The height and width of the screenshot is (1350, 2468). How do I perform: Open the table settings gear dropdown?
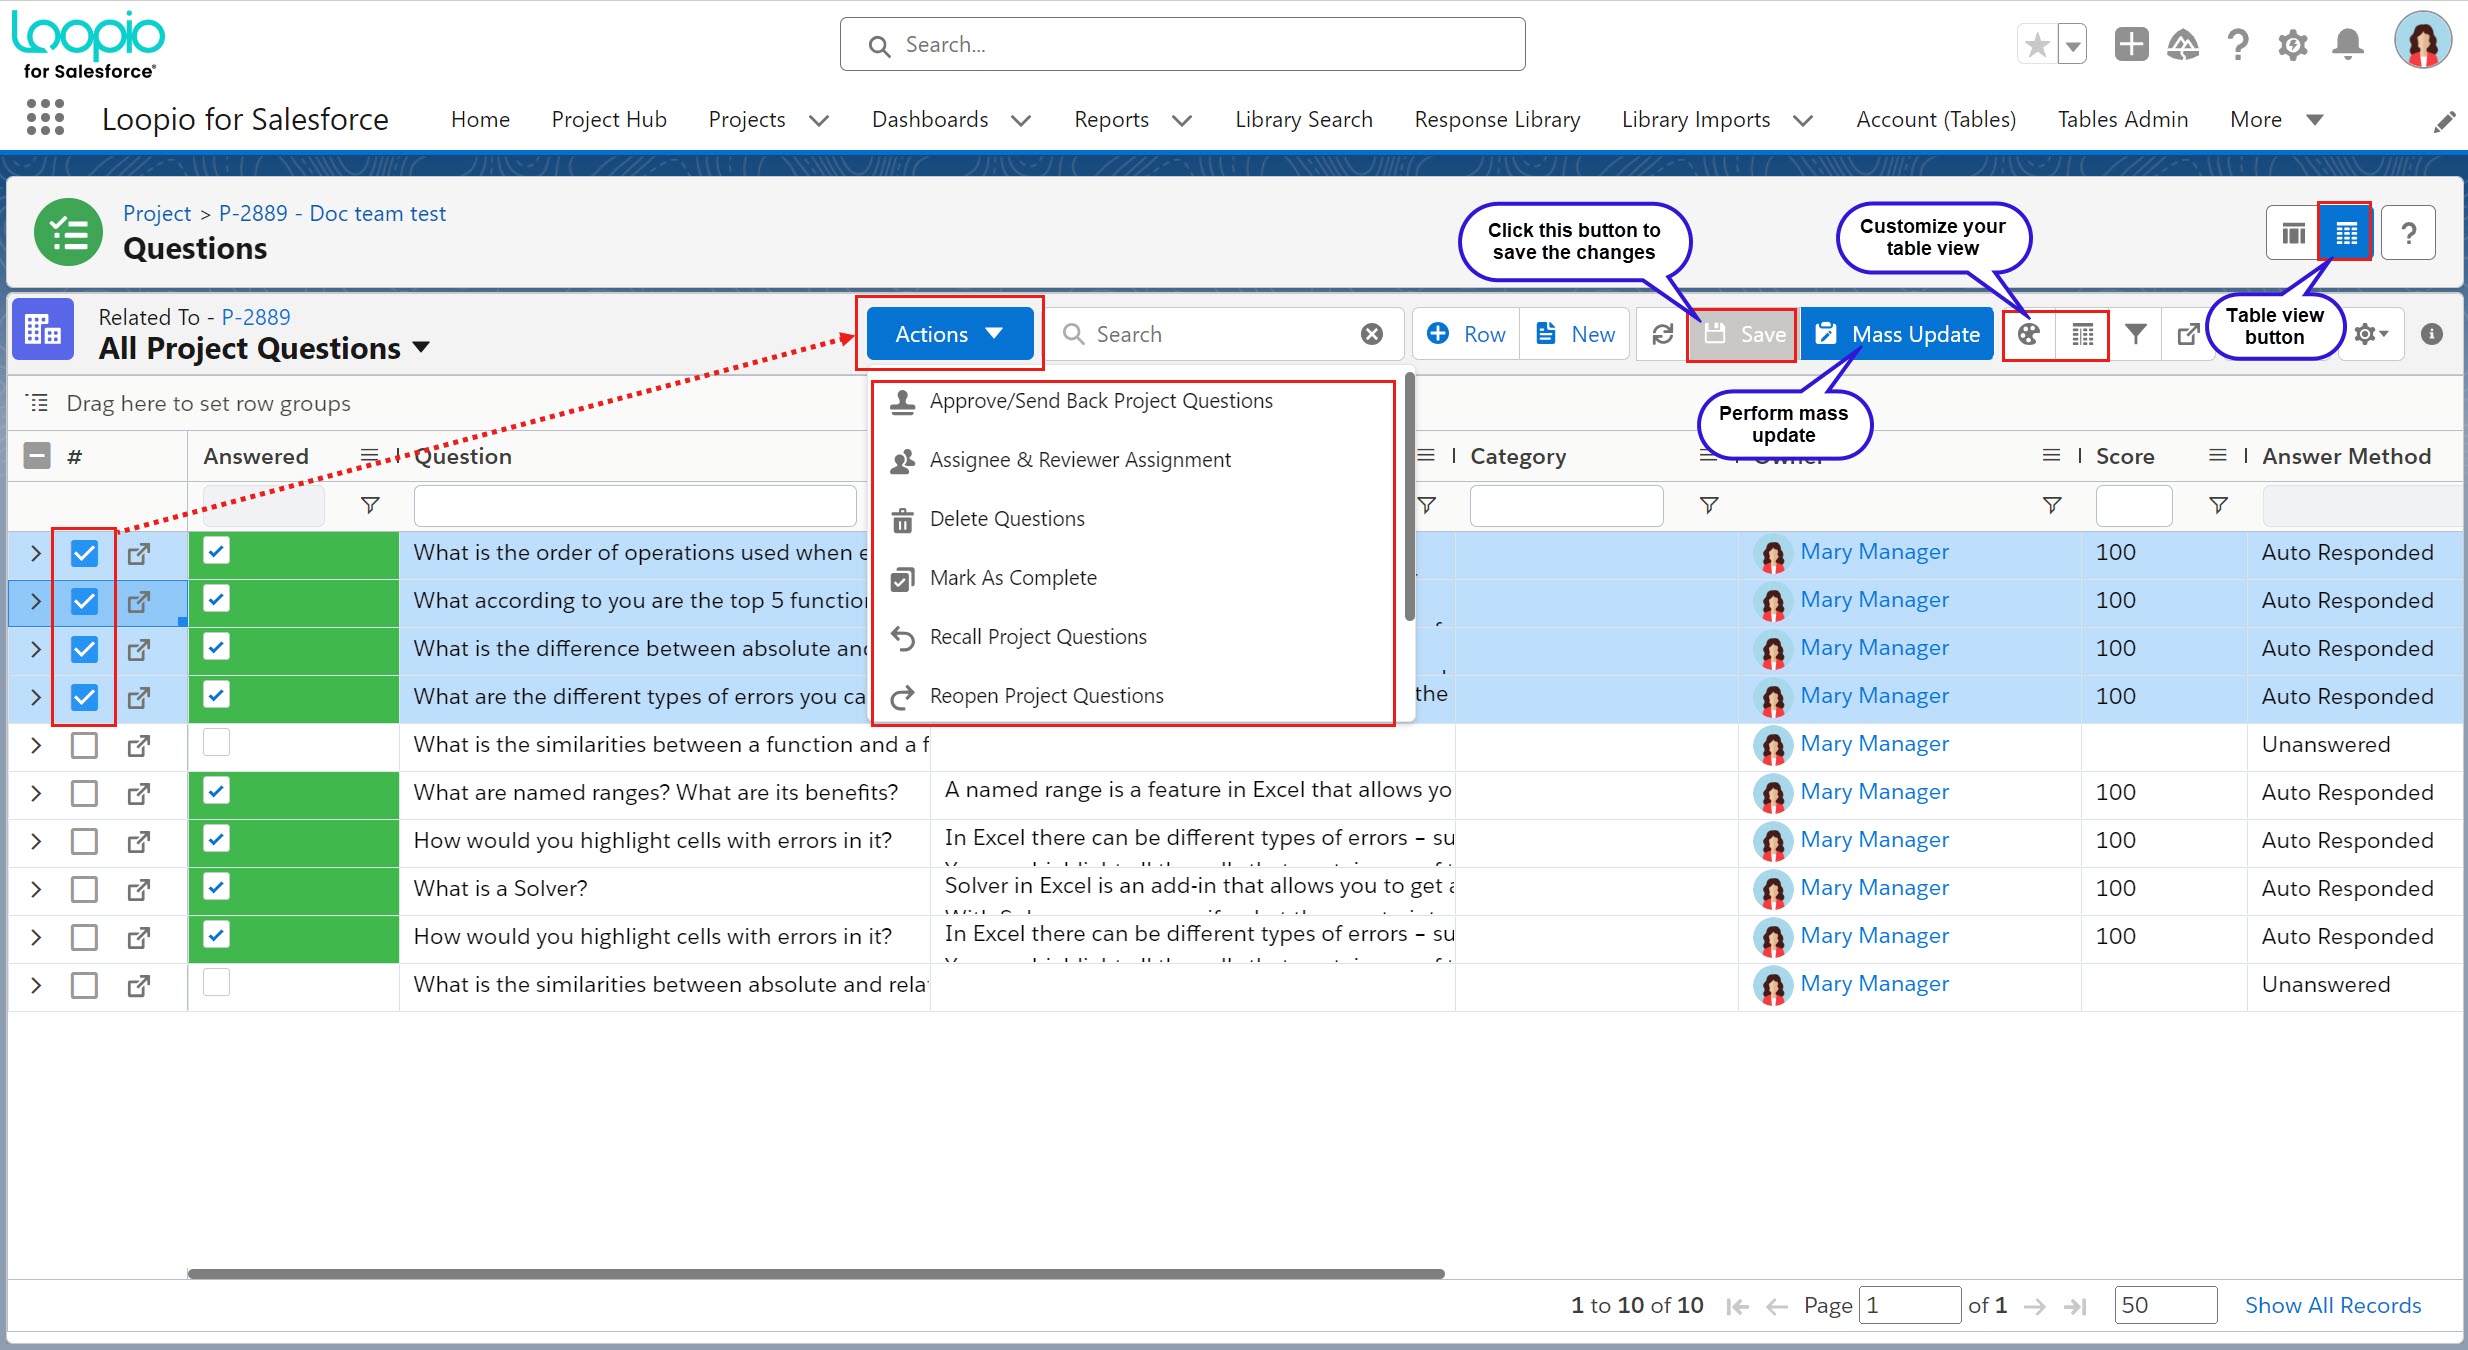(x=2371, y=334)
